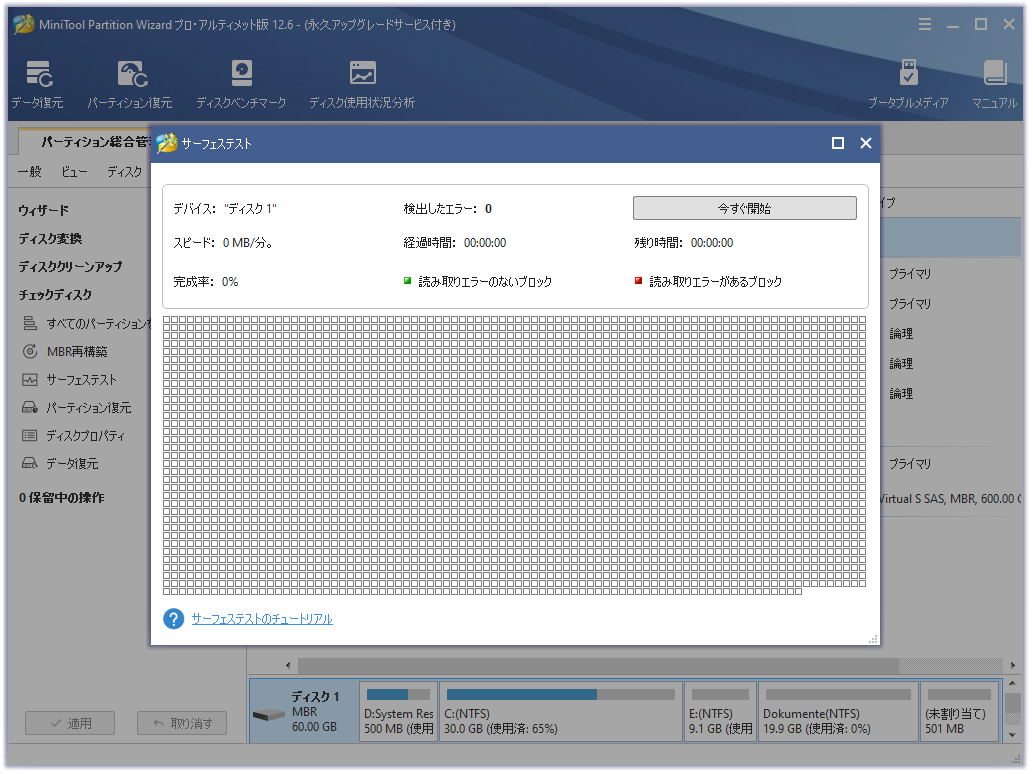1033x774 pixels.
Task: Open パーティション復元 from the top toolbar
Action: point(130,84)
